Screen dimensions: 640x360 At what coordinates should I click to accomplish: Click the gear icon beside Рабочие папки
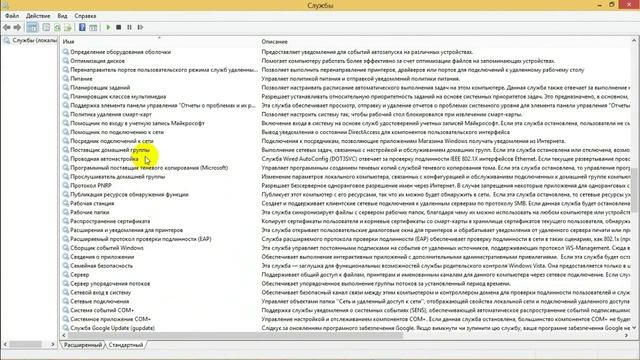click(66, 212)
